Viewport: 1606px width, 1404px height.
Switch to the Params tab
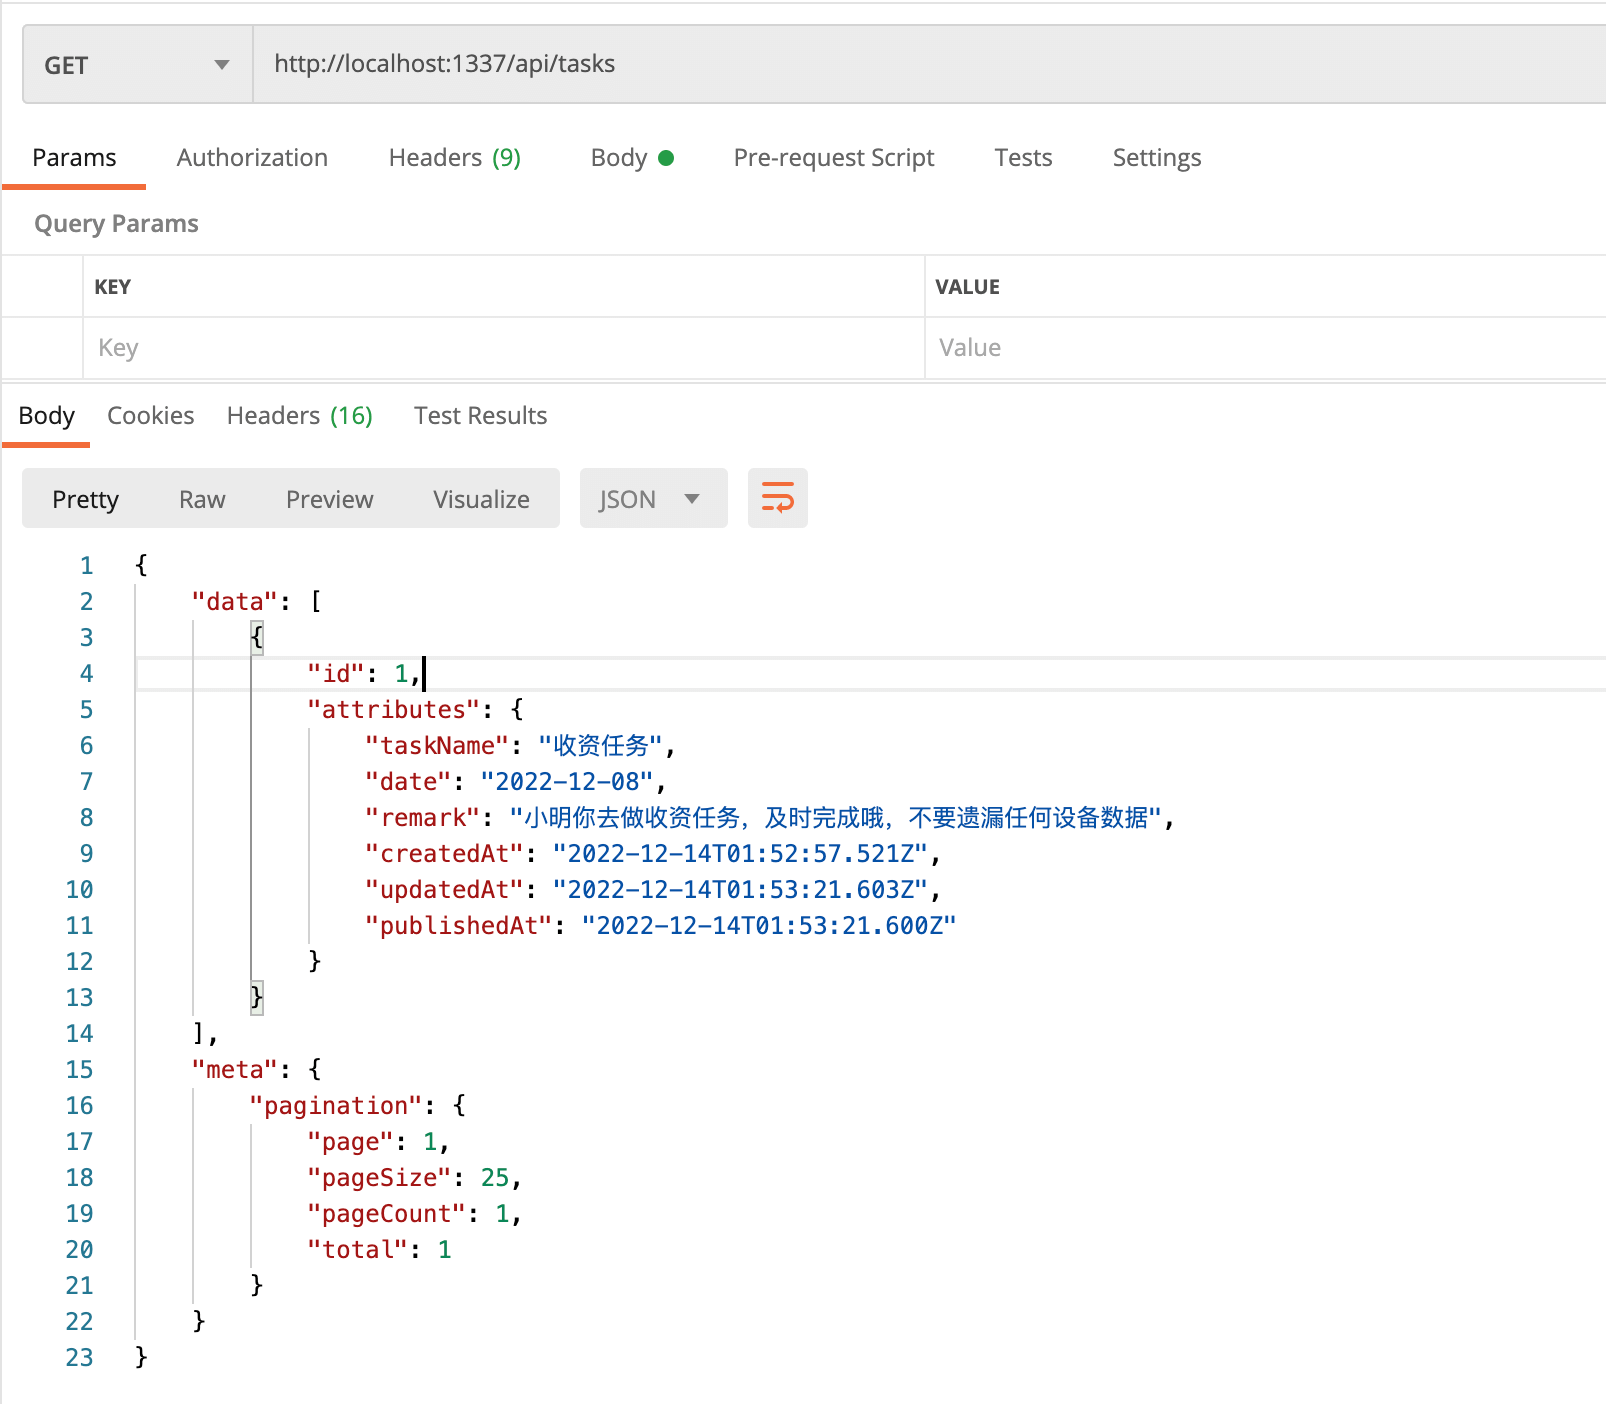click(x=74, y=158)
